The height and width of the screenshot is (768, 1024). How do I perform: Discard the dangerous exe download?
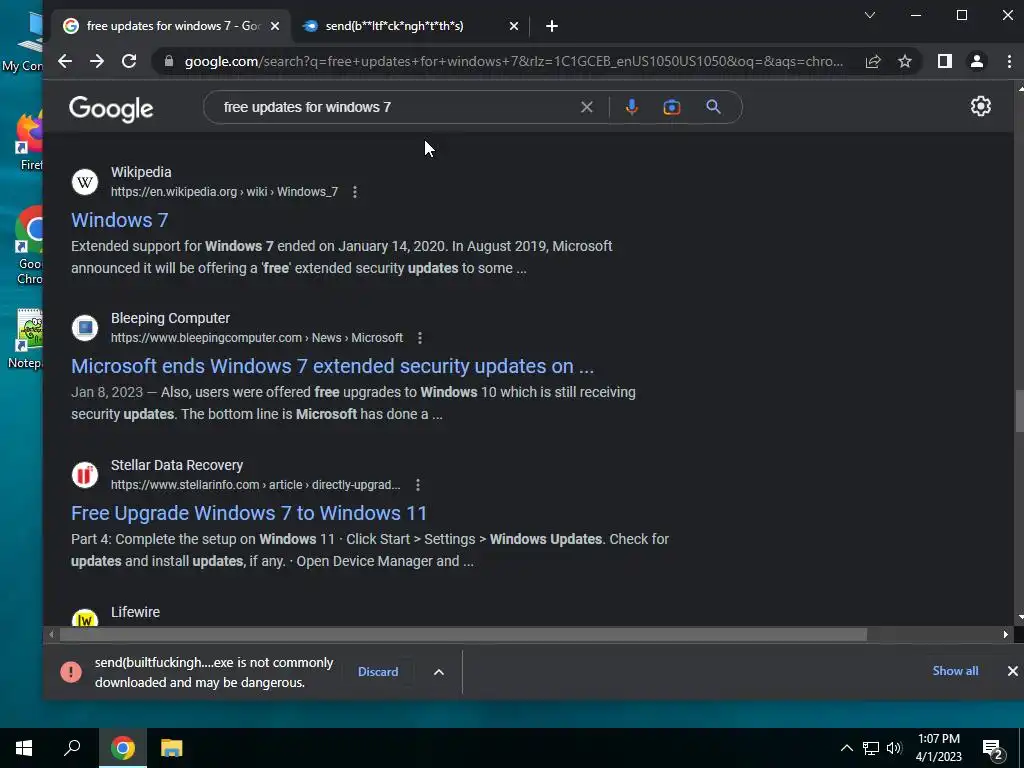click(x=378, y=671)
